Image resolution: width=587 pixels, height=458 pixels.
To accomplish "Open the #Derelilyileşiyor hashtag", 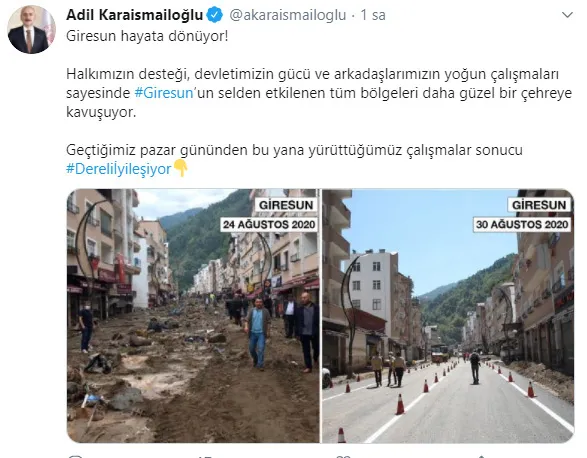I will pyautogui.click(x=119, y=169).
